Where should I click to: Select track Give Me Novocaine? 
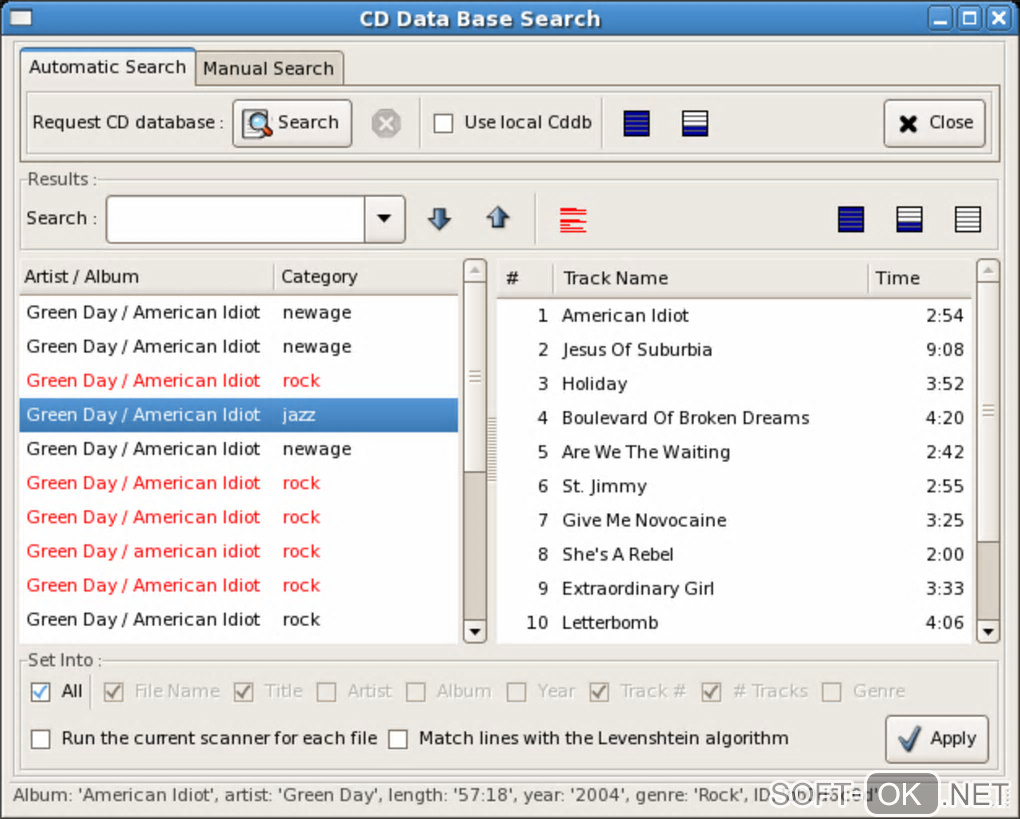(x=734, y=520)
